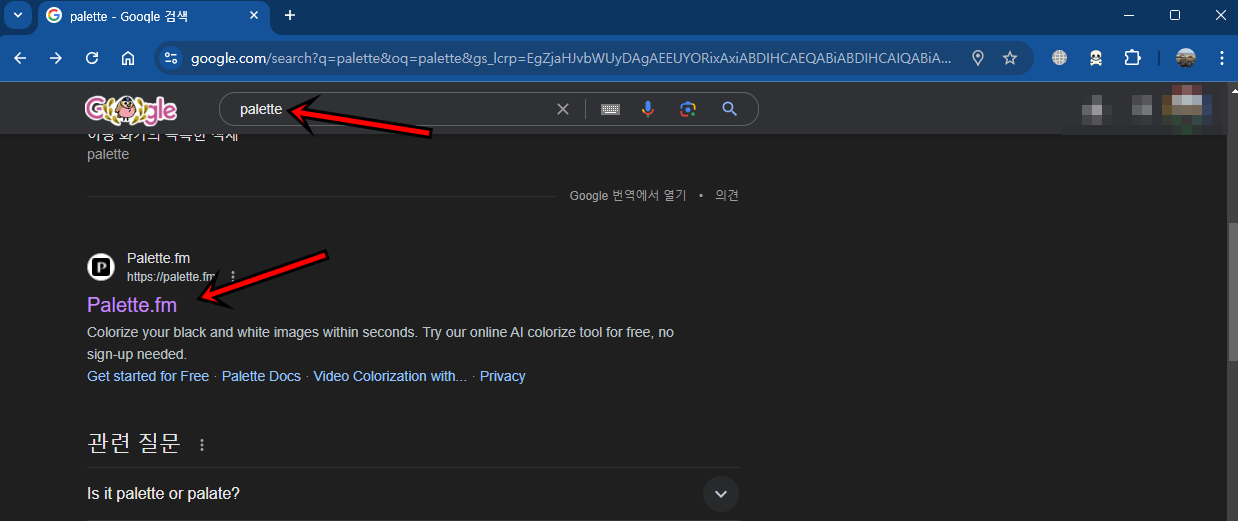Open more options for Palette.fm result
Screen dimensions: 1238x521
pyautogui.click(x=233, y=276)
